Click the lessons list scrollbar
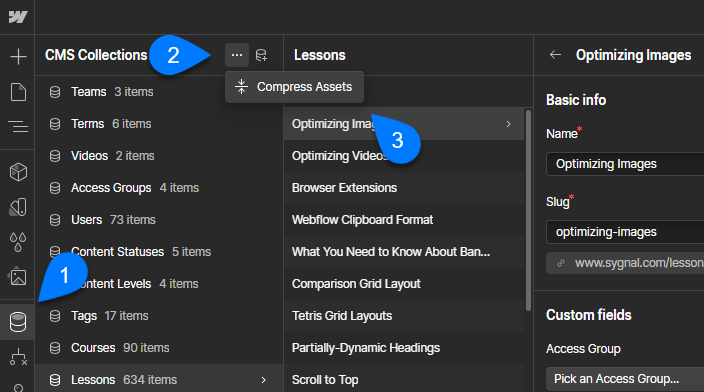This screenshot has height=392, width=704. (528, 210)
